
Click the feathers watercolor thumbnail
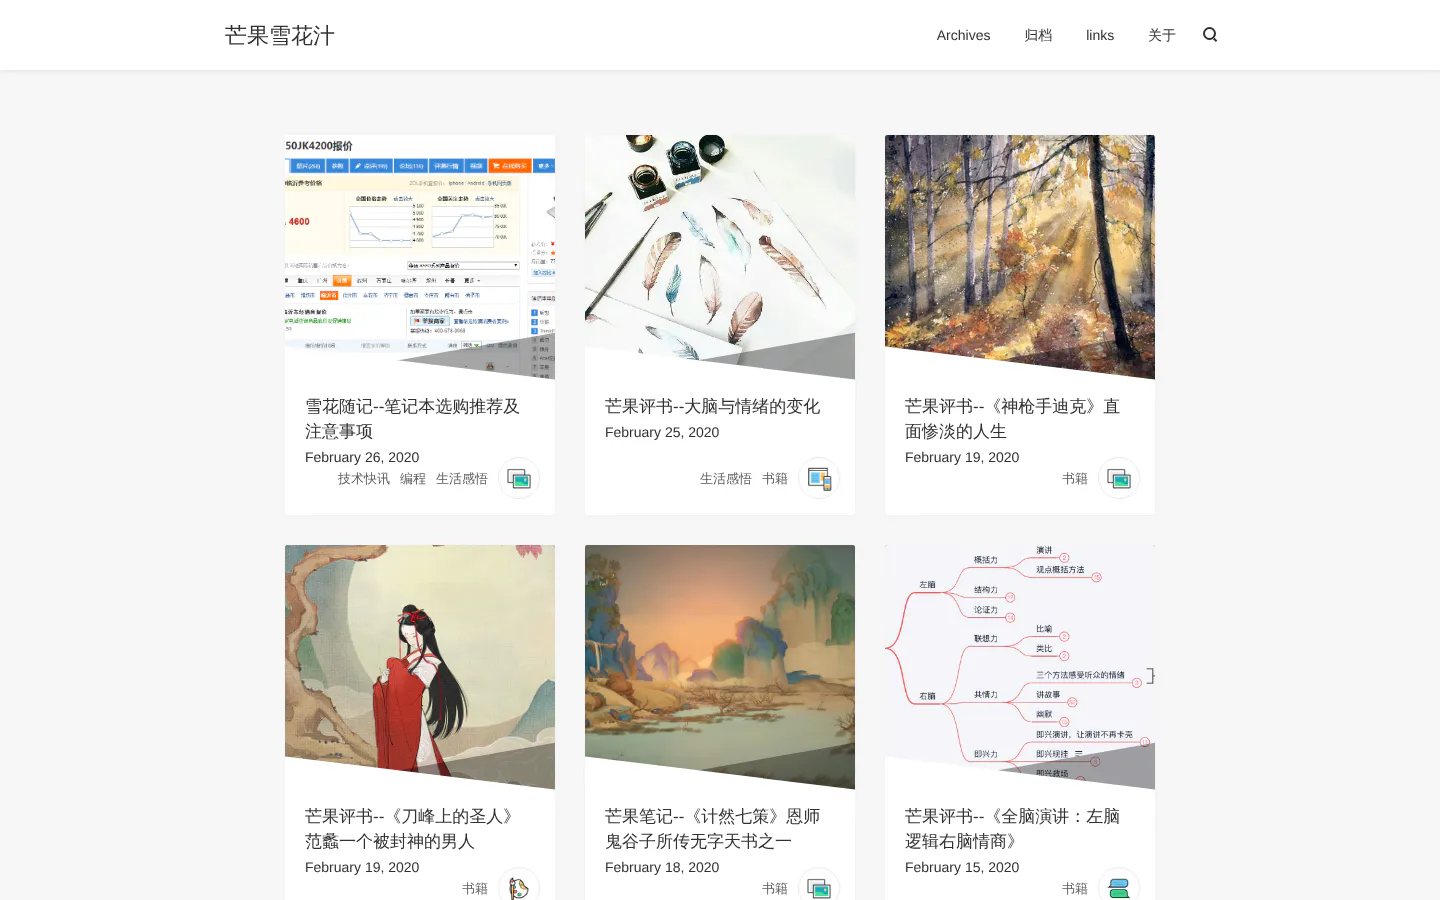720,257
